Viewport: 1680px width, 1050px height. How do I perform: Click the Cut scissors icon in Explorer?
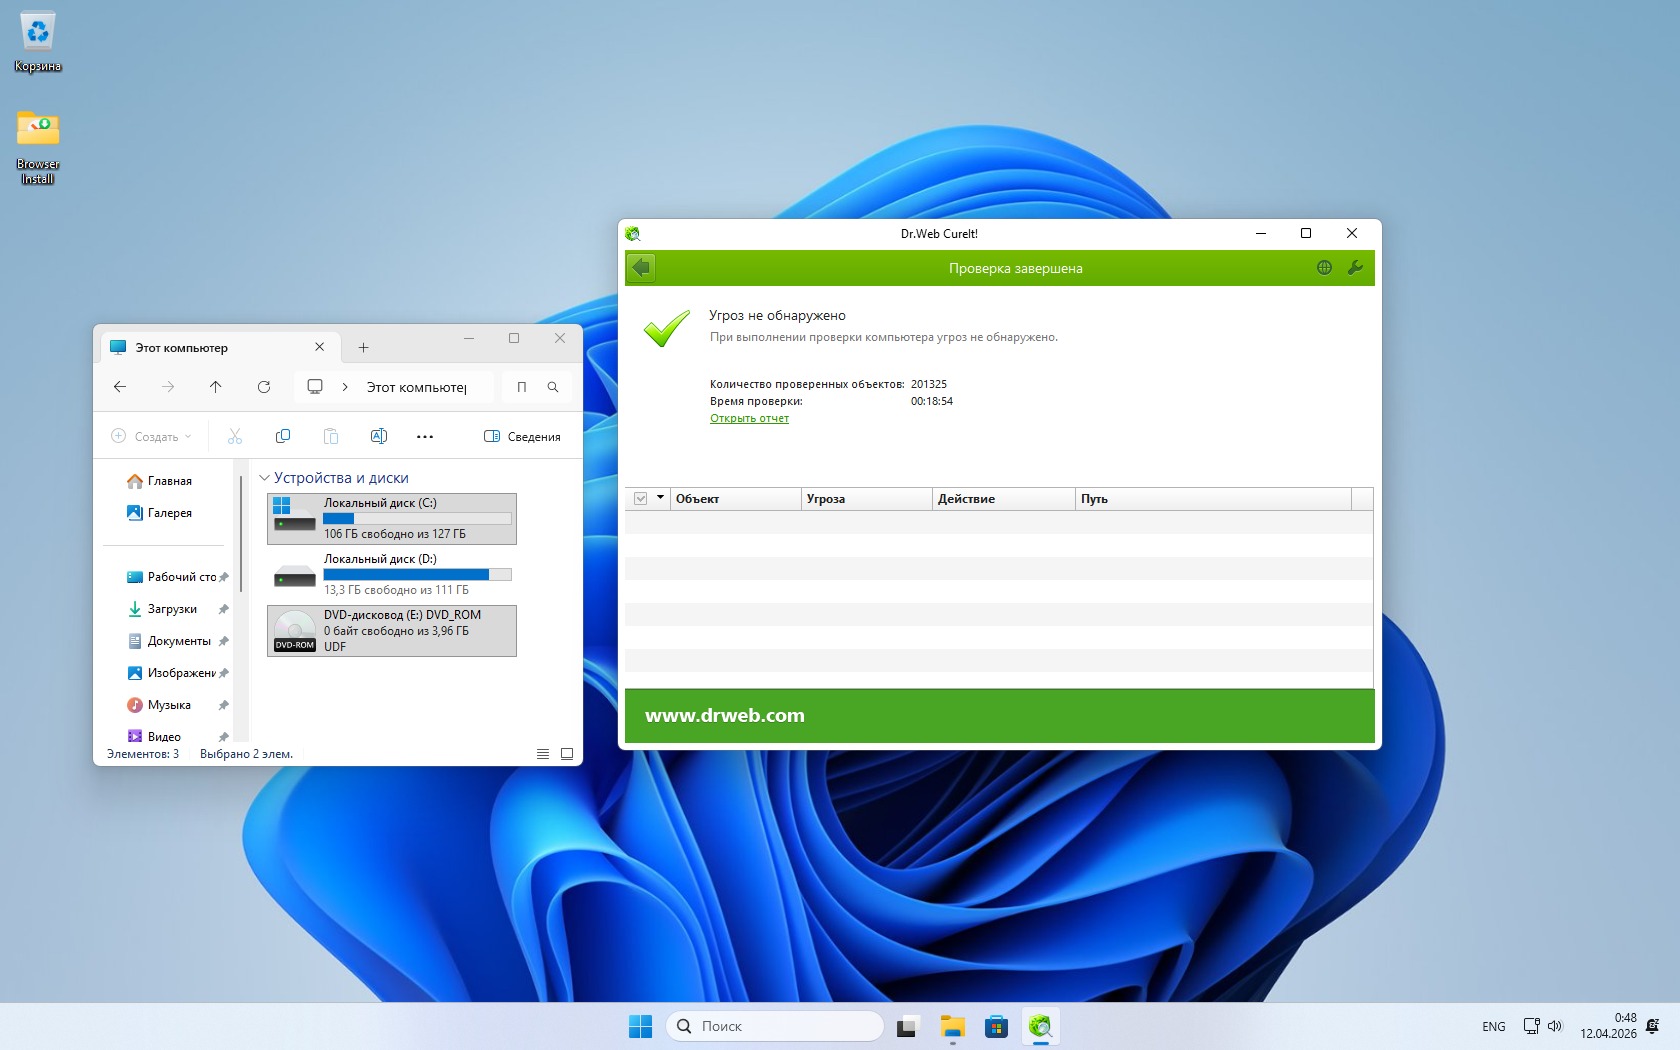(235, 436)
